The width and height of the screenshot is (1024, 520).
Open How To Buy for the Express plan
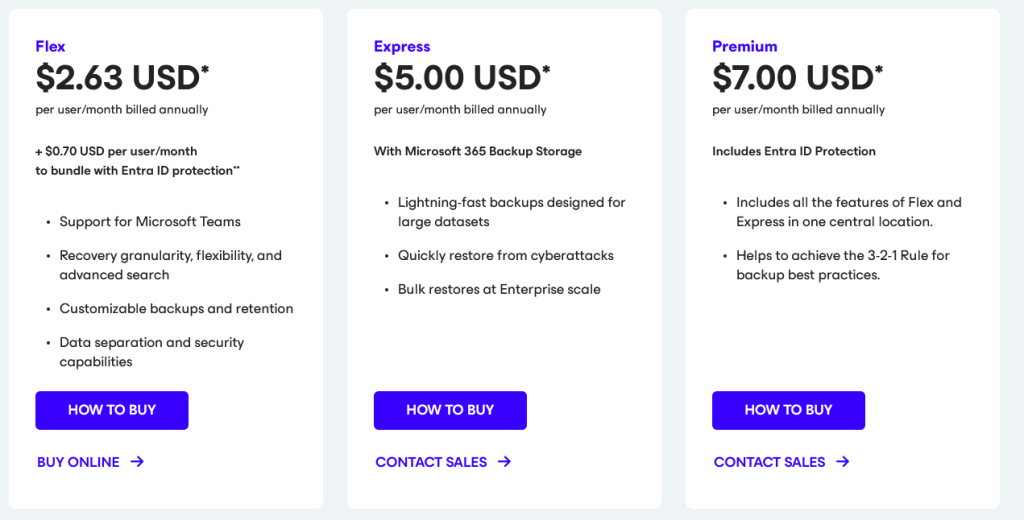pos(450,410)
